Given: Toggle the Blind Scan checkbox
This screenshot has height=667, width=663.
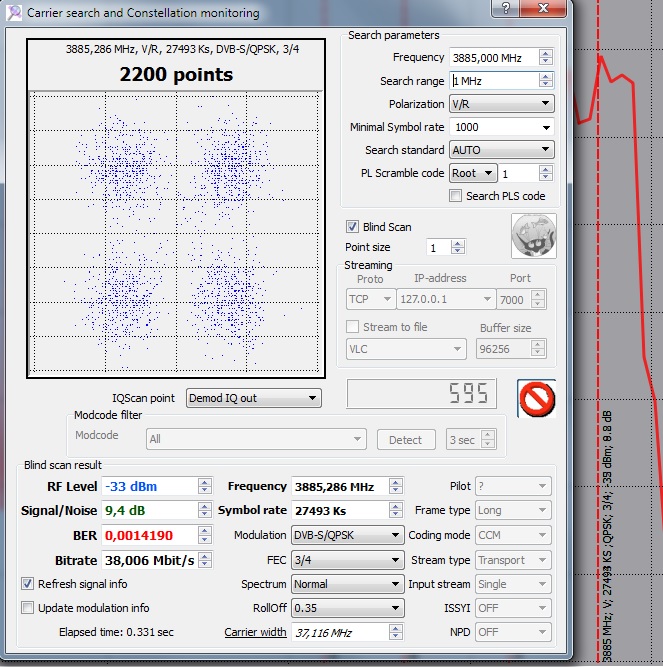Looking at the screenshot, I should point(352,227).
